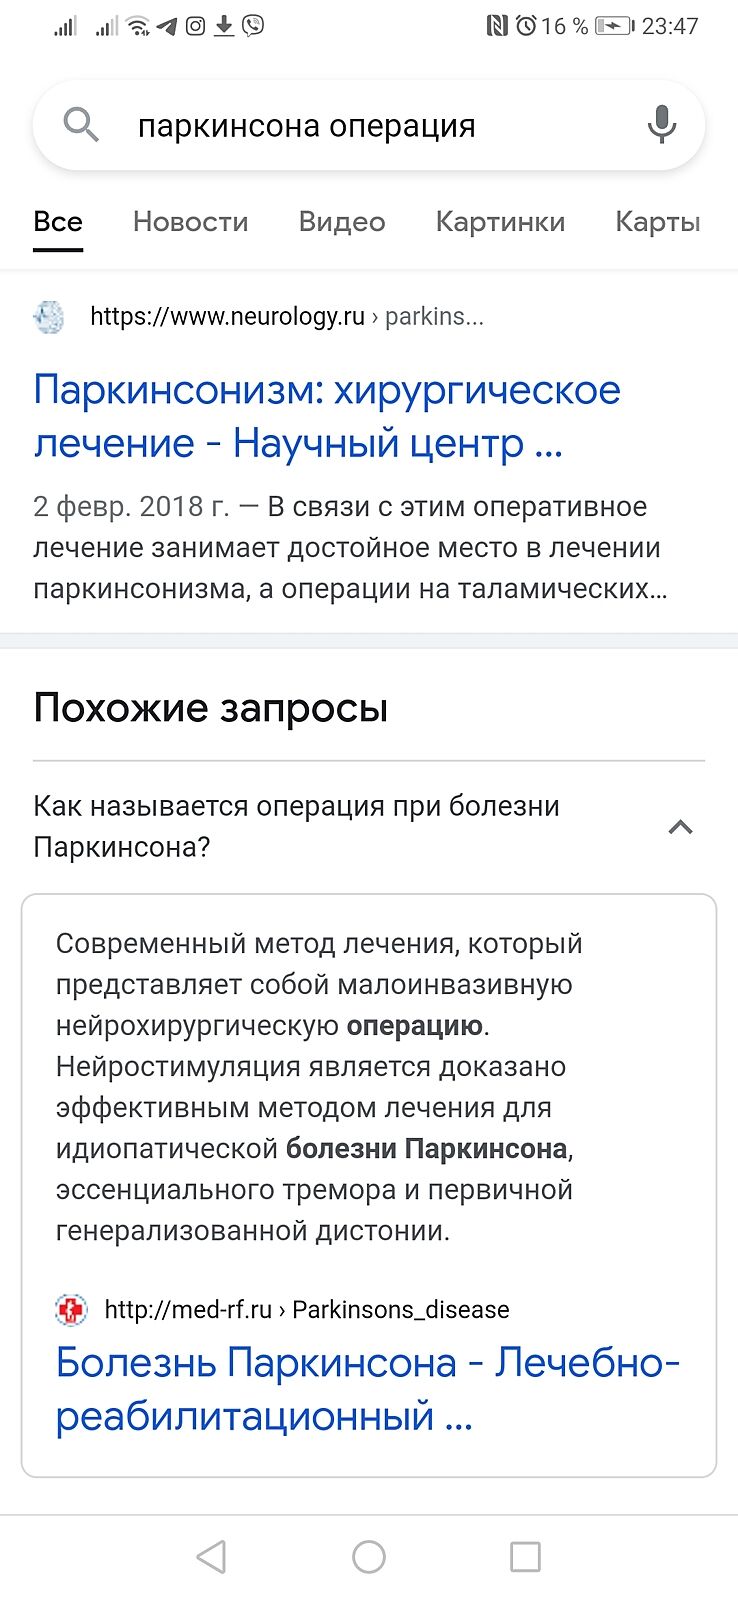The image size is (738, 1600).
Task: Tap the magnifier search icon
Action: click(x=81, y=126)
